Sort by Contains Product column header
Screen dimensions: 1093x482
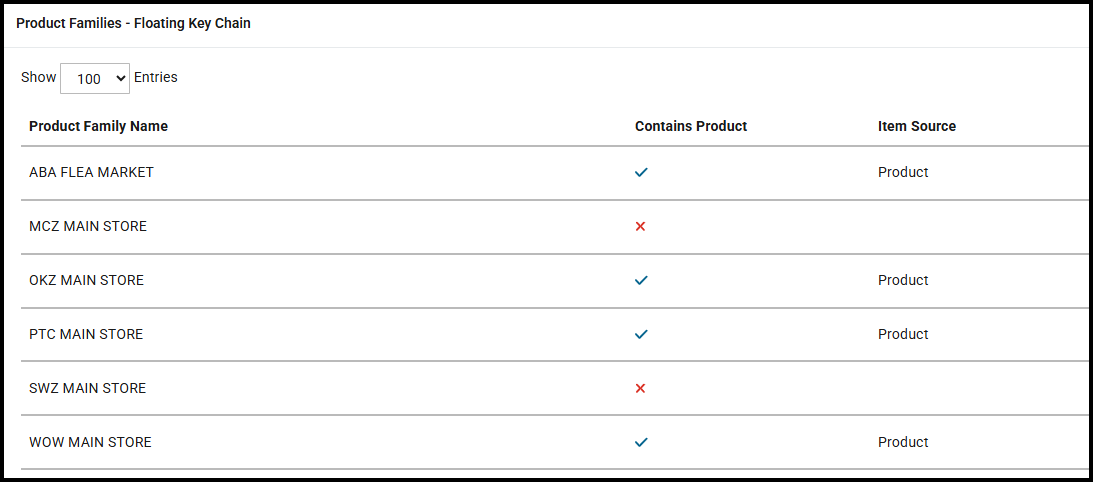(691, 126)
